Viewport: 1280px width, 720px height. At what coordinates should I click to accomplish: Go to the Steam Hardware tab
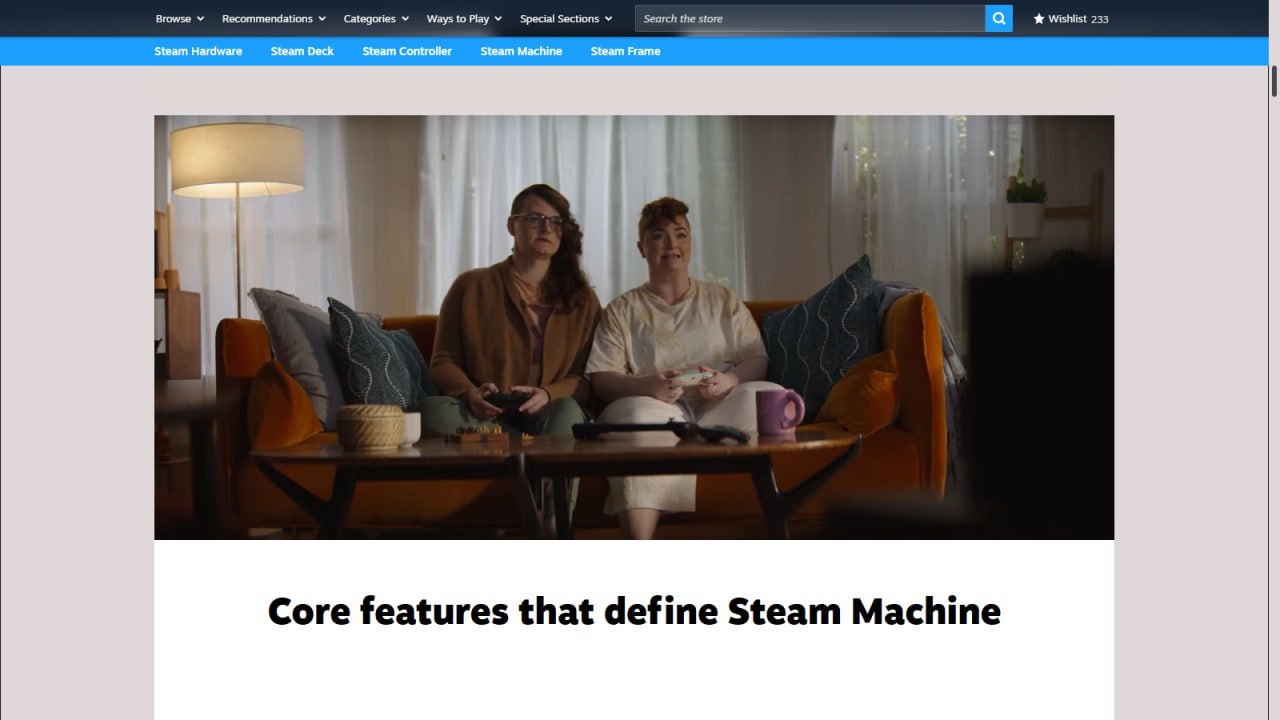[x=198, y=51]
